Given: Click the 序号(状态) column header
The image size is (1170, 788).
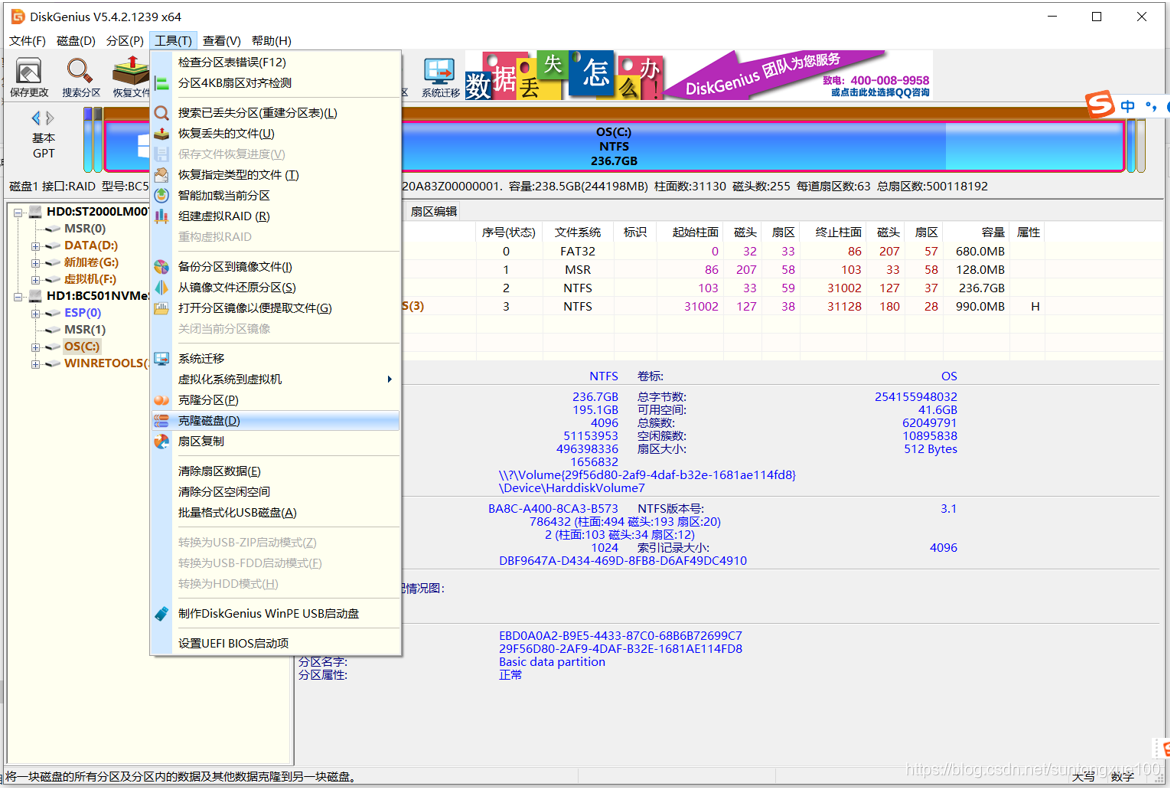Looking at the screenshot, I should (x=509, y=232).
